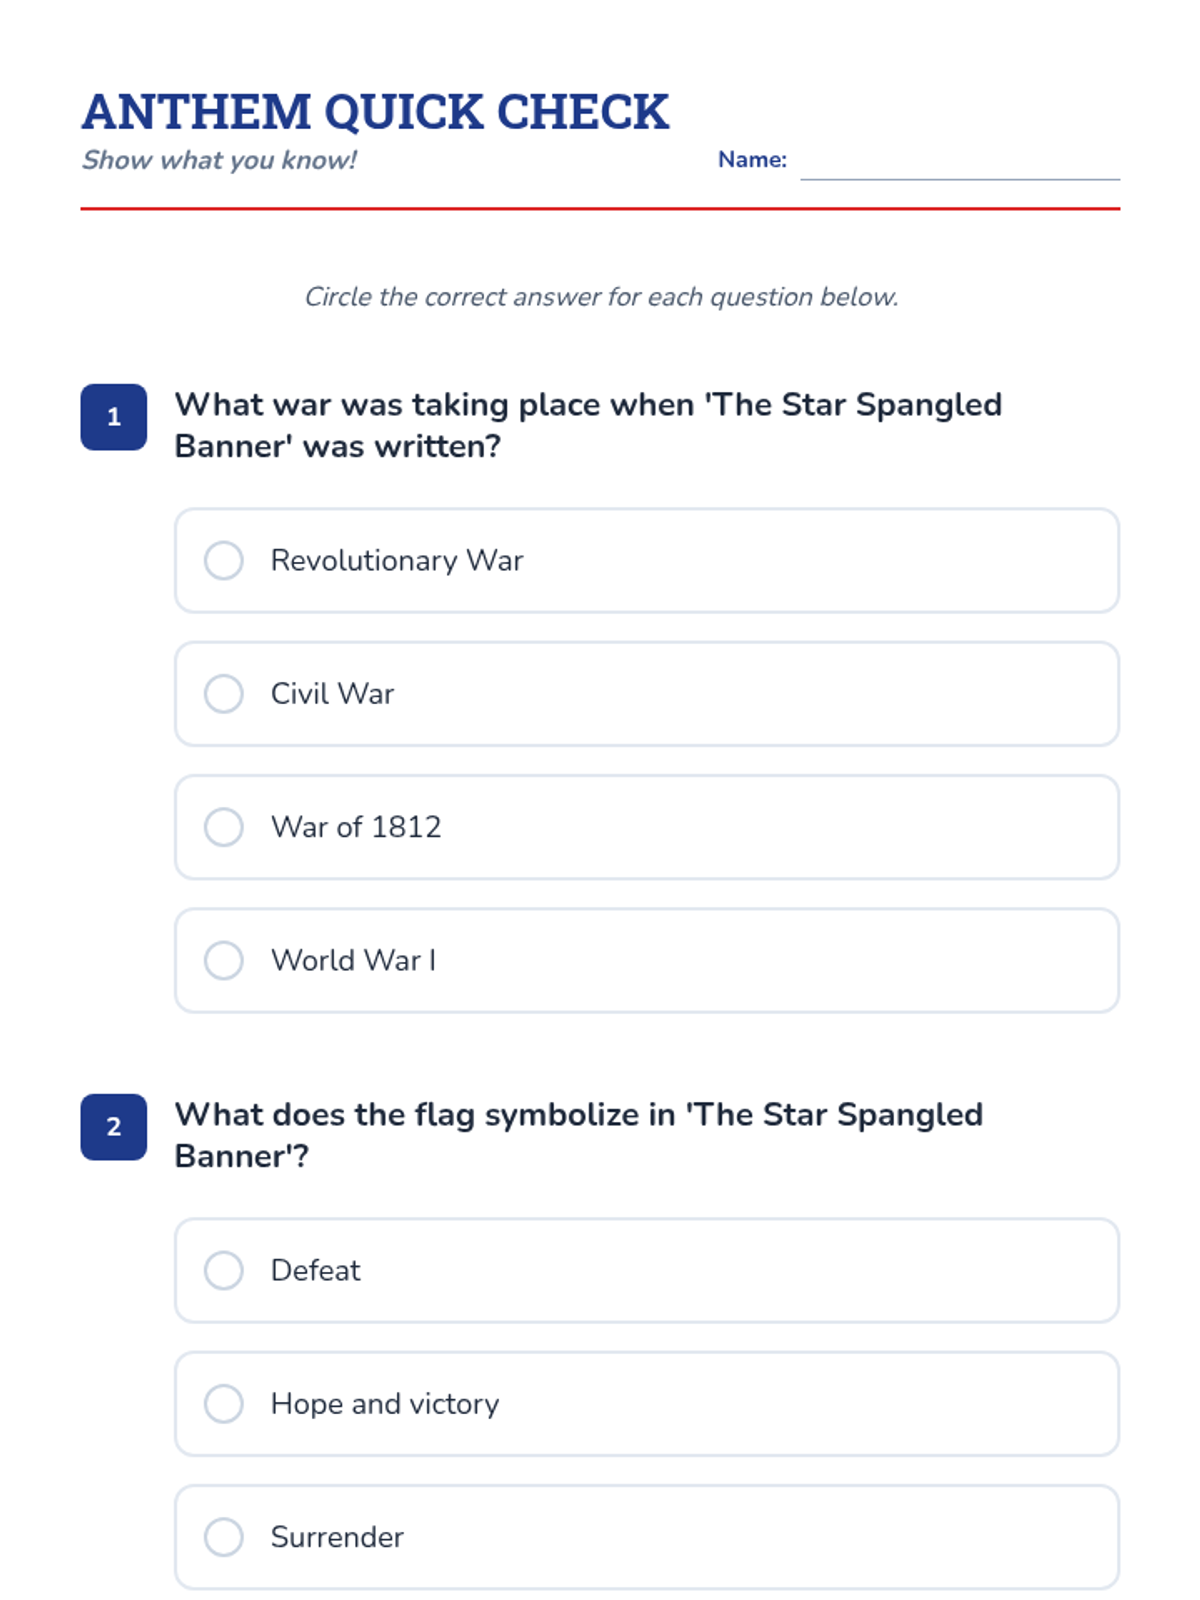Select the Defeat radio circle
The width and height of the screenshot is (1200, 1600).
(224, 1270)
